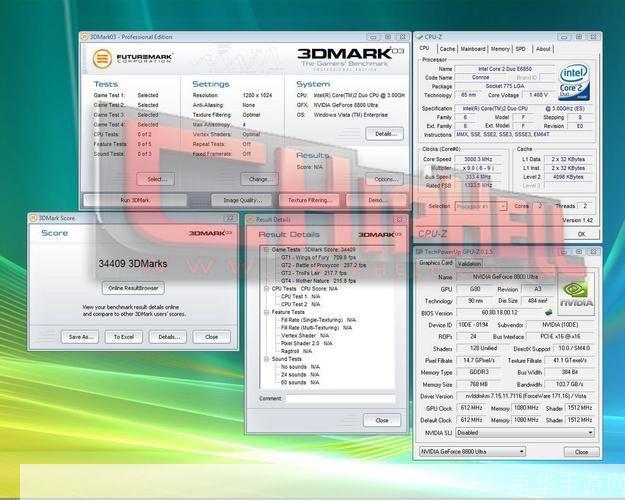Click the Options... button under Results
Image resolution: width=625 pixels, height=500 pixels.
[x=385, y=179]
